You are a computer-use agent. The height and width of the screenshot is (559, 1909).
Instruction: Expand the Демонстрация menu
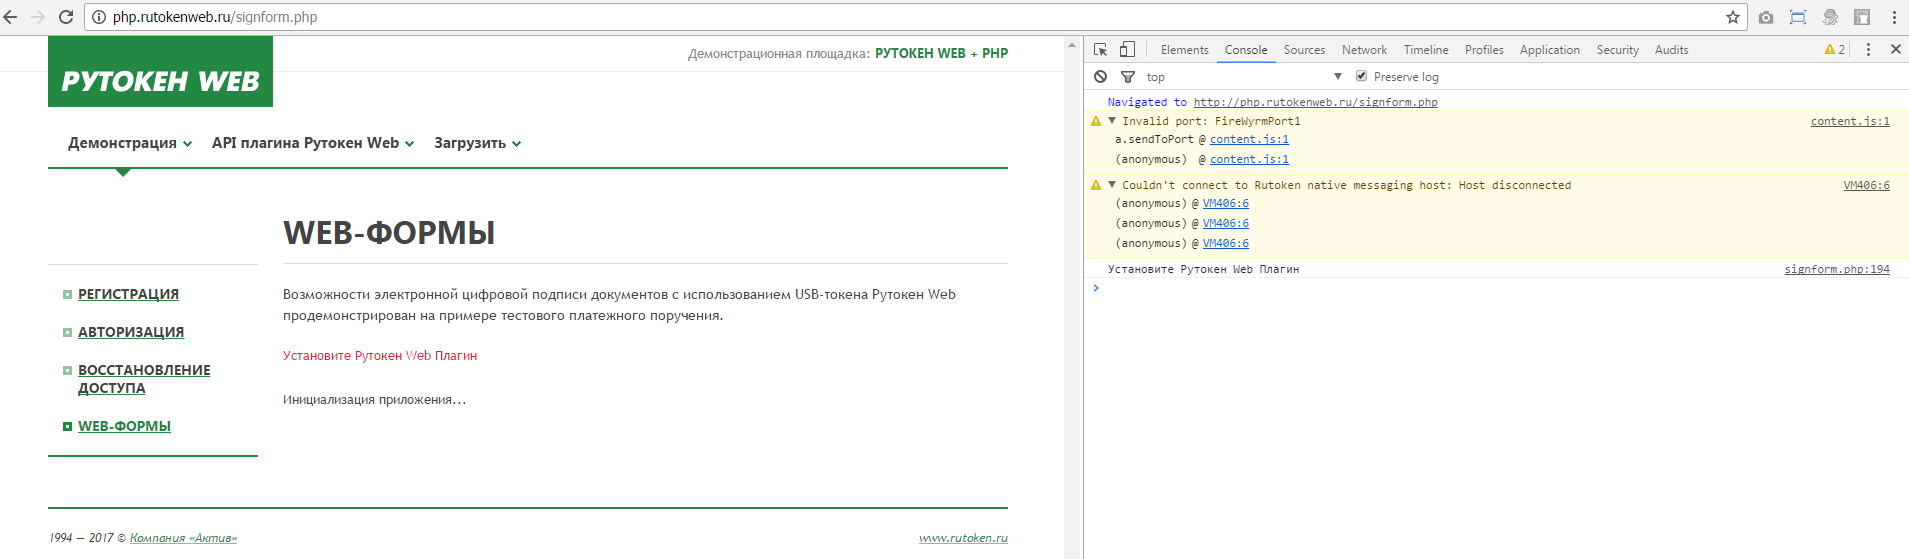[129, 143]
